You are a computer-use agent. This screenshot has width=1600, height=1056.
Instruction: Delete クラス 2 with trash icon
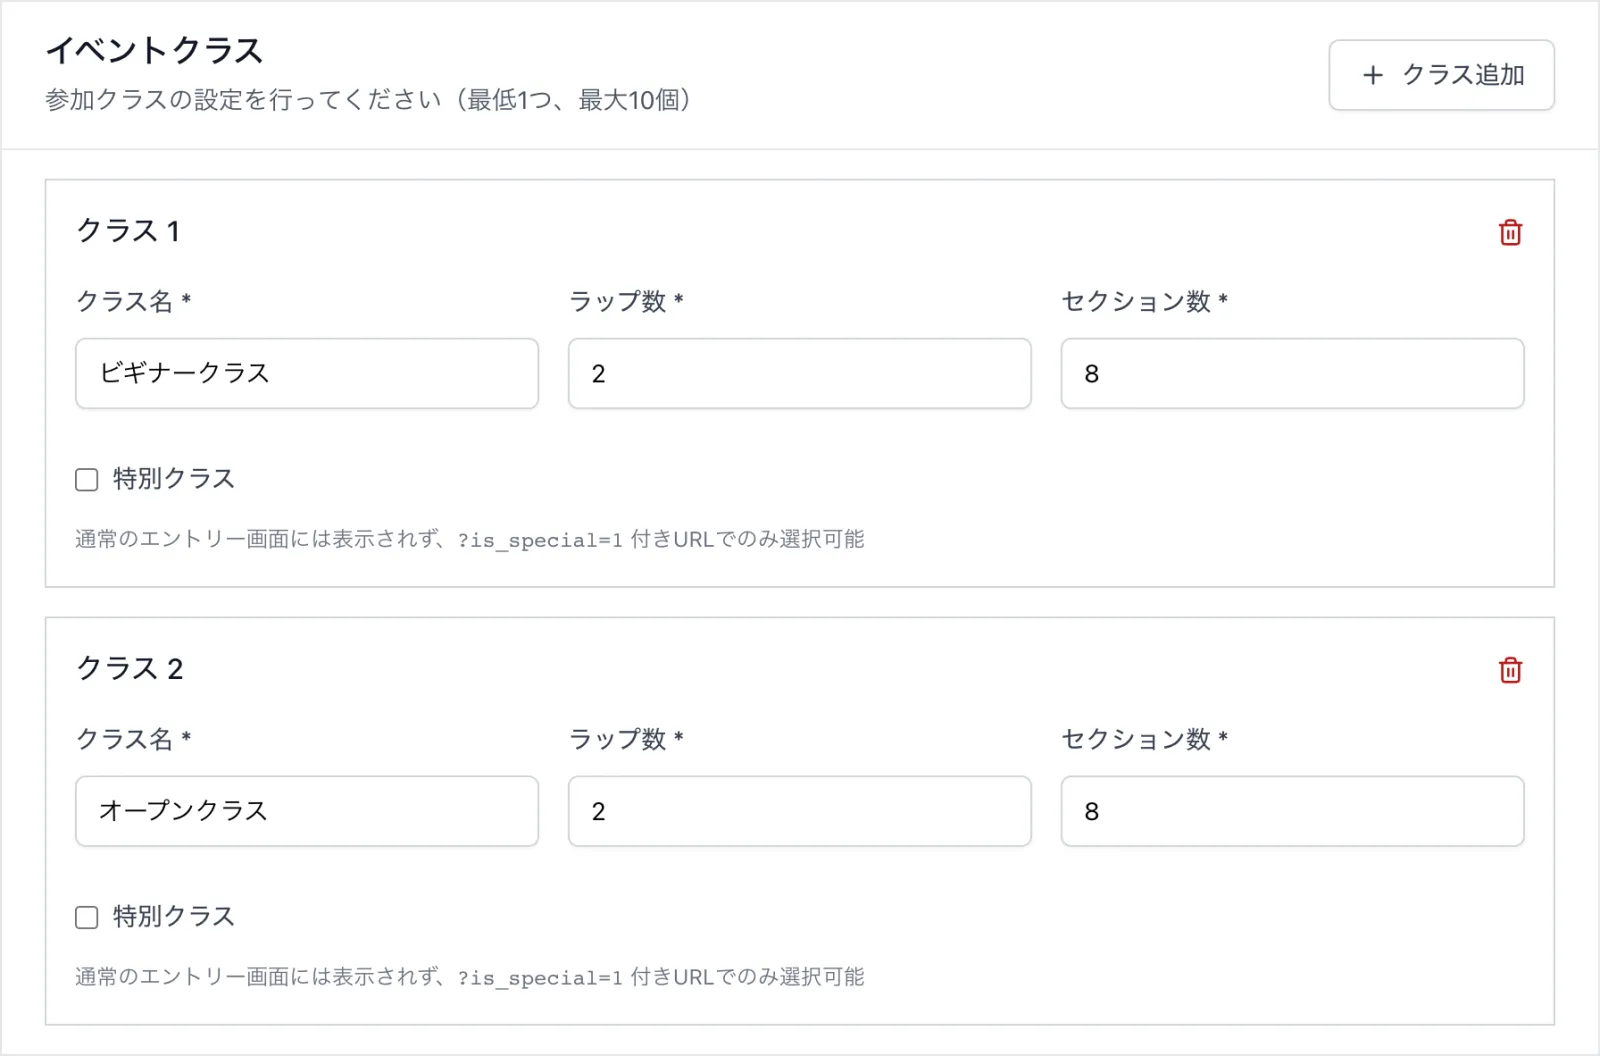(1510, 670)
